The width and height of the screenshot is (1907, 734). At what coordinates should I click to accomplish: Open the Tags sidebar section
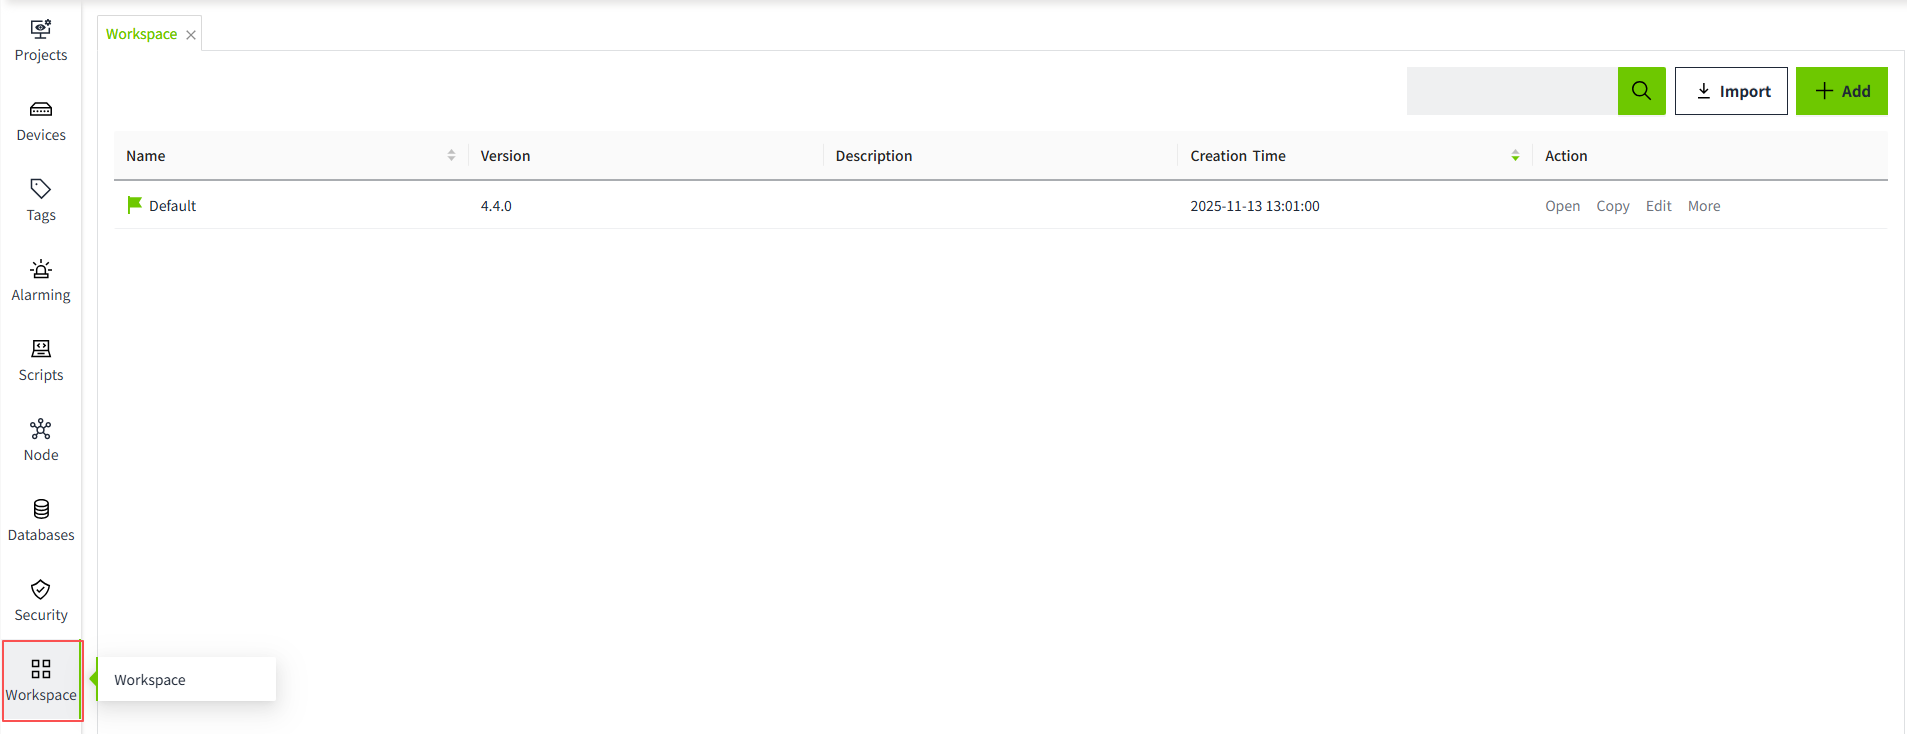pos(41,201)
